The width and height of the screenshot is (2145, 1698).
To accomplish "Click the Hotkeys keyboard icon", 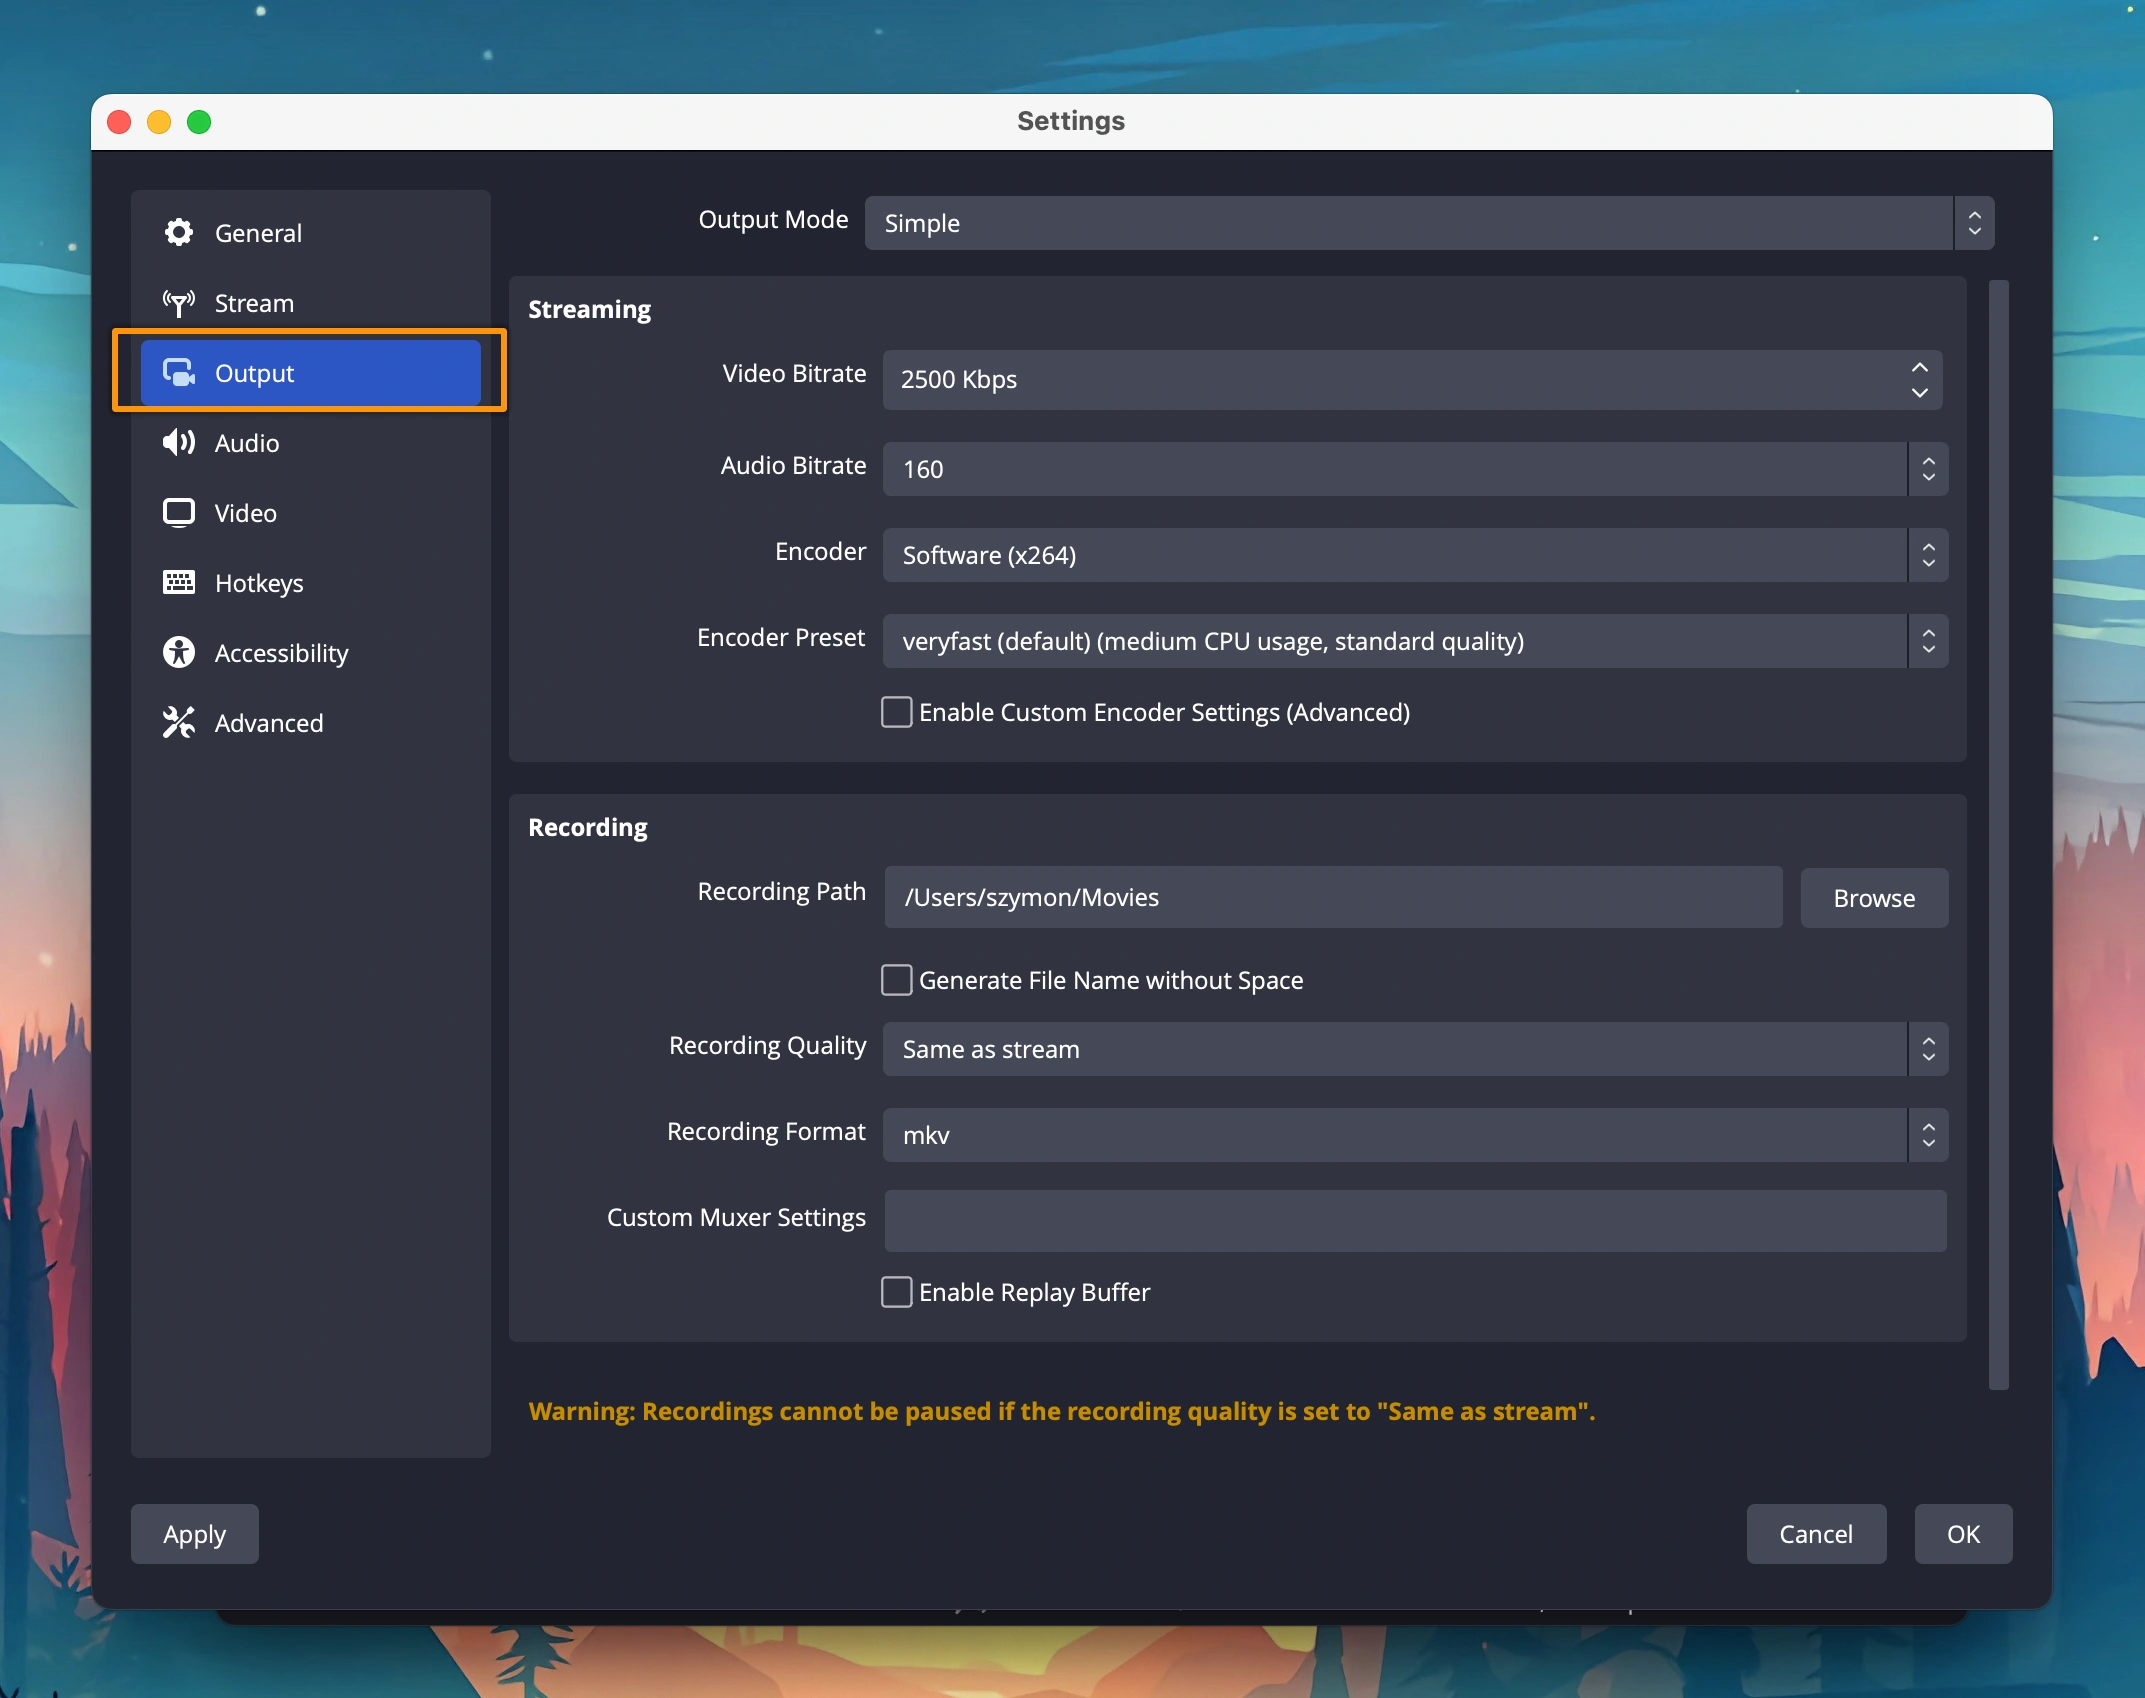I will pyautogui.click(x=179, y=583).
